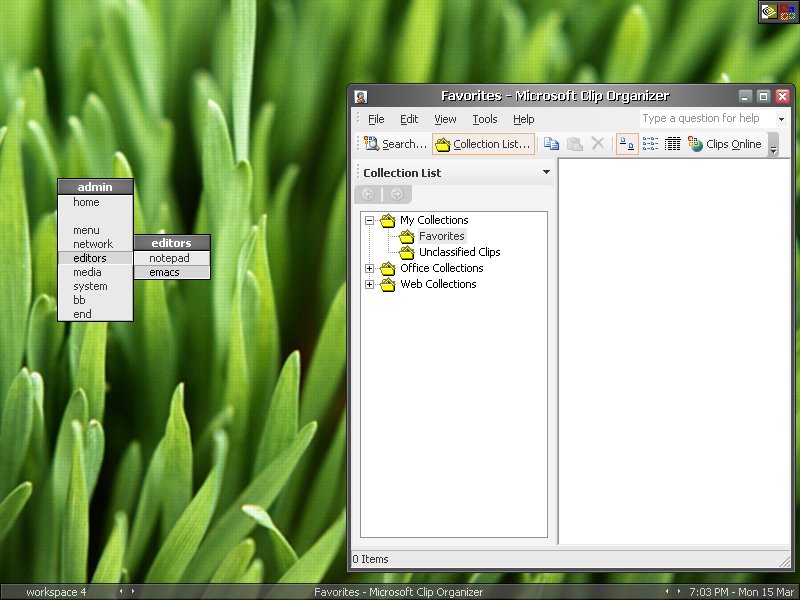The width and height of the screenshot is (800, 600).
Task: Select editors in the admin menu
Action: tap(95, 258)
